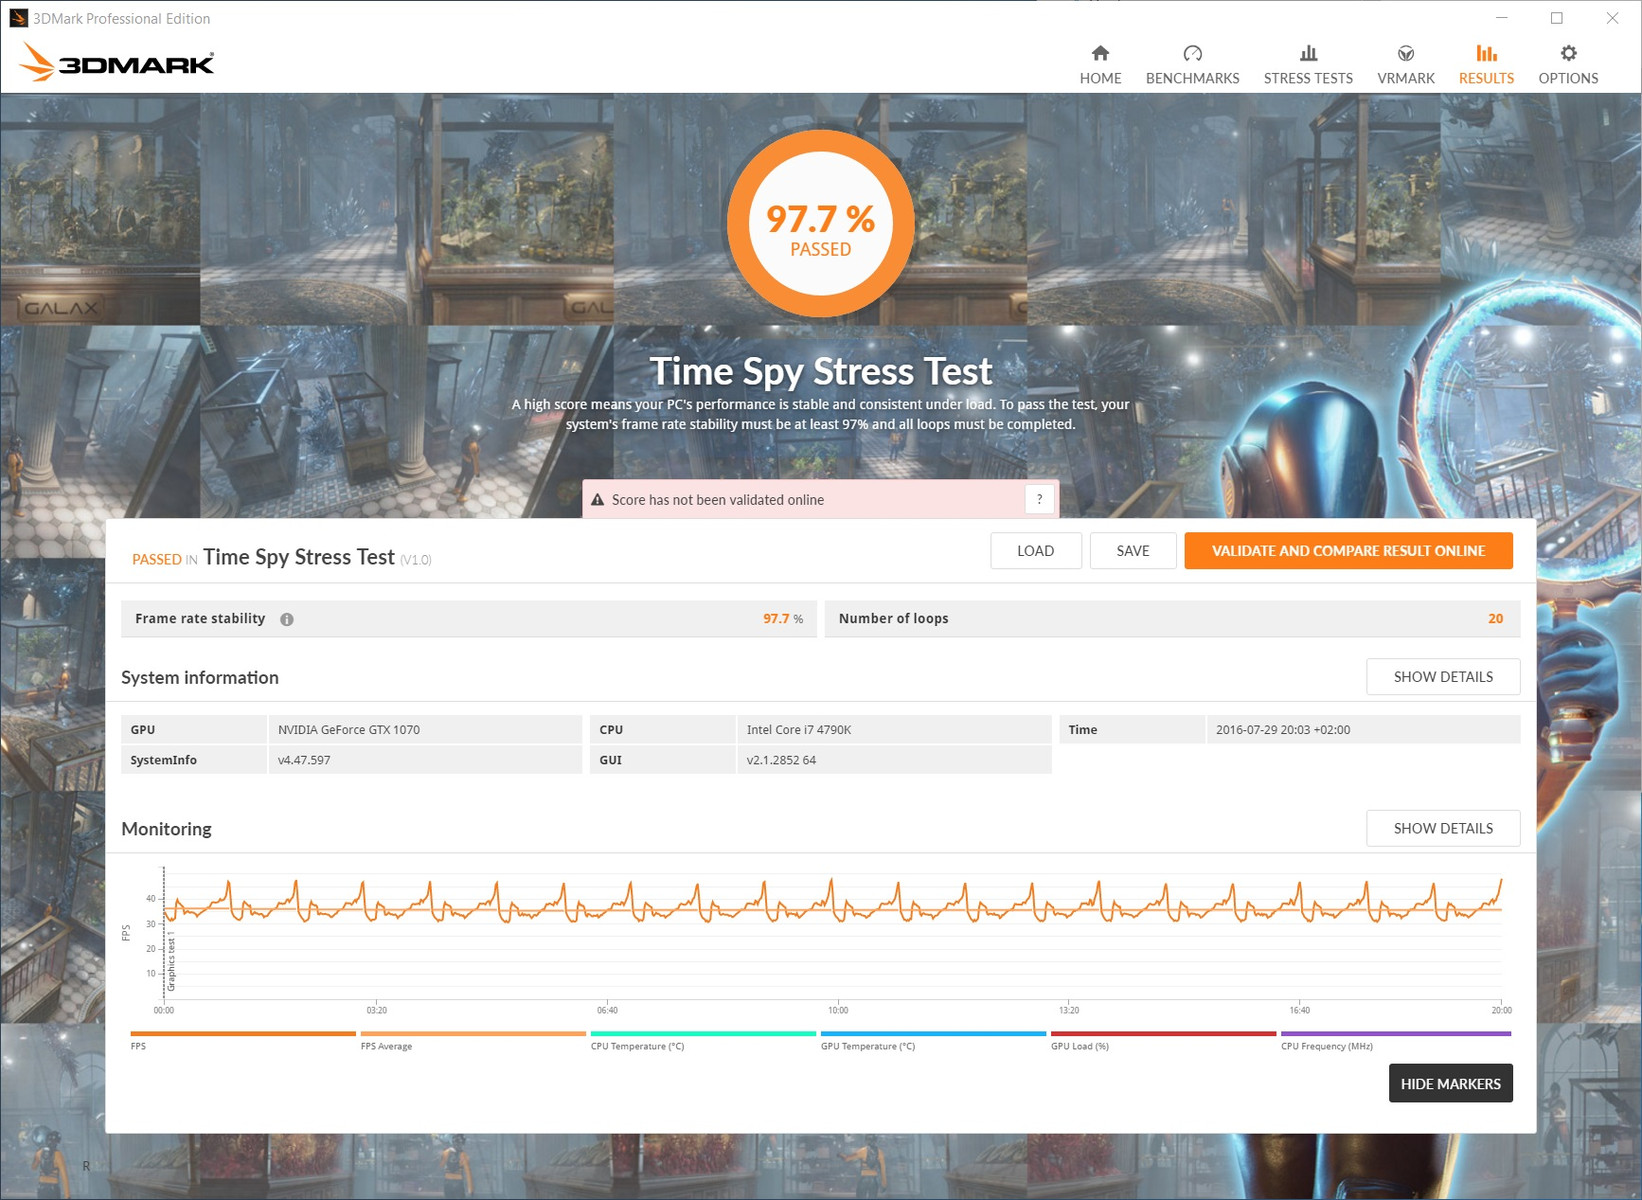The height and width of the screenshot is (1200, 1642).
Task: Click the question mark help button
Action: (1039, 499)
